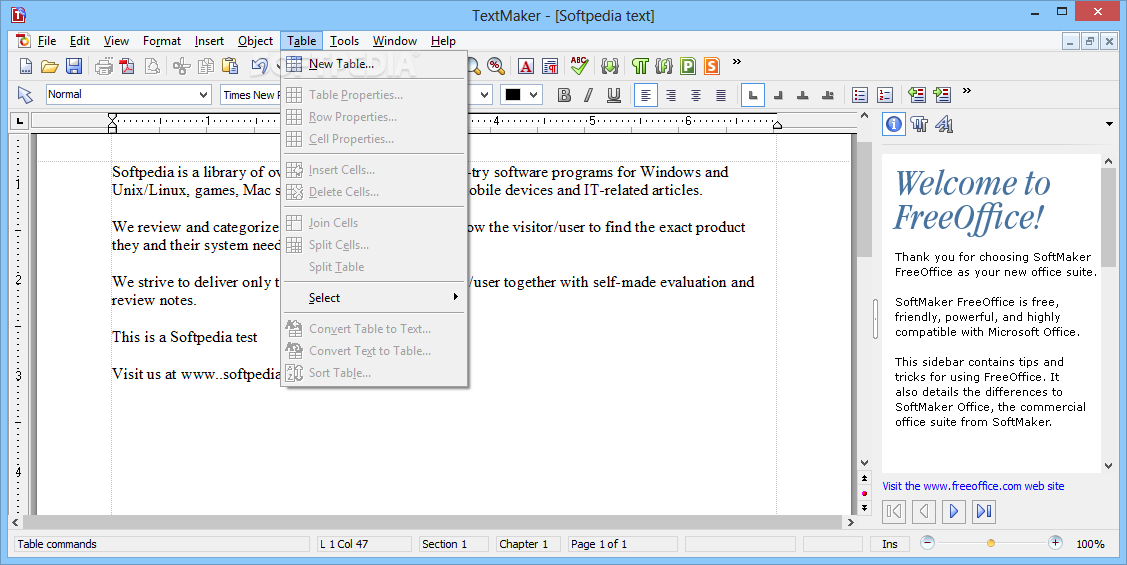Toggle Italic formatting
1127x565 pixels.
point(589,95)
